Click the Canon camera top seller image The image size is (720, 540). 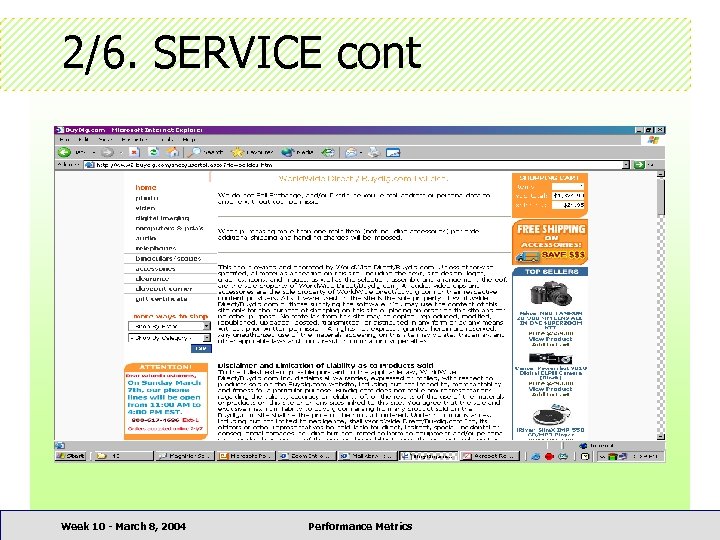[550, 359]
